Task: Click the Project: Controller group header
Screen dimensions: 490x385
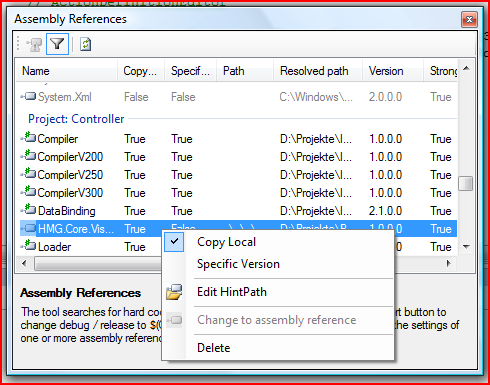Action: [x=76, y=119]
